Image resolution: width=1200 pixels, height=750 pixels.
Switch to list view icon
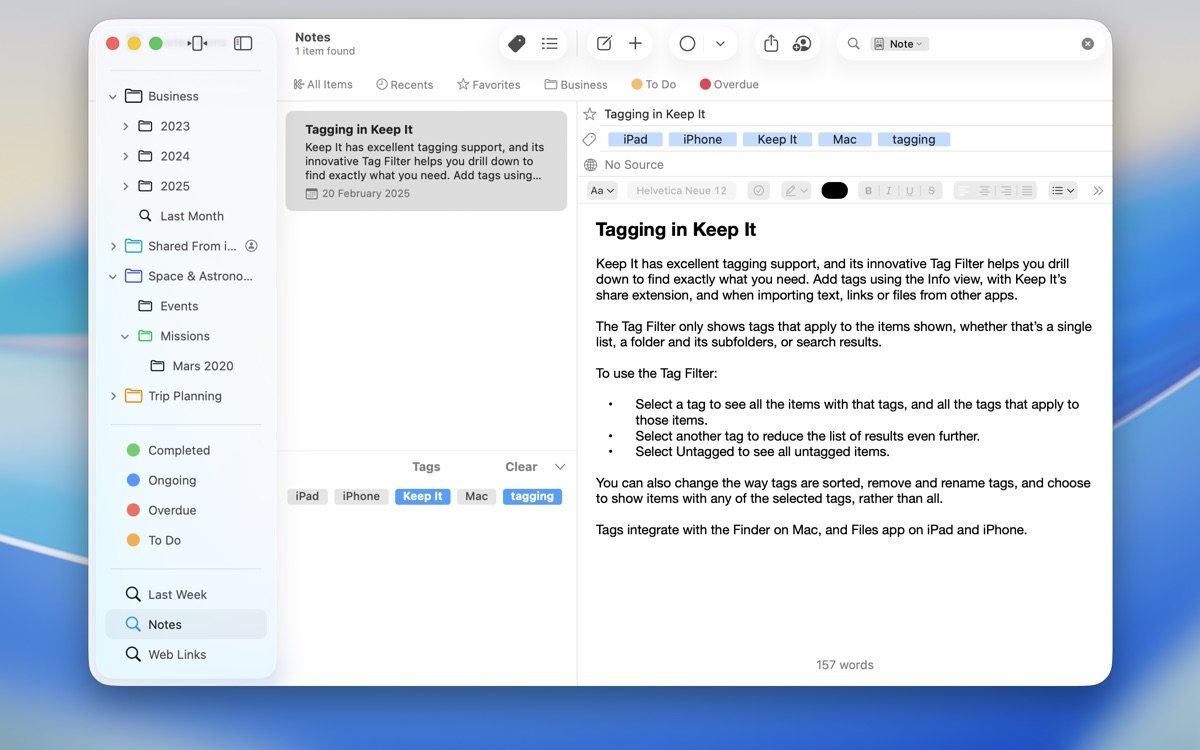pos(550,44)
